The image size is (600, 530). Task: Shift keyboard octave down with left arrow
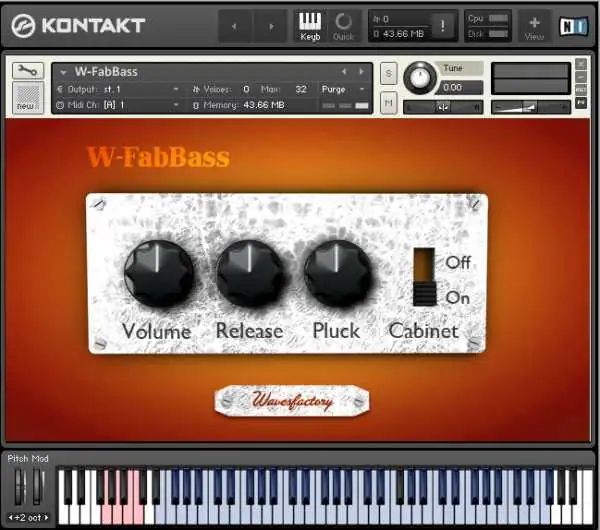click(x=11, y=518)
